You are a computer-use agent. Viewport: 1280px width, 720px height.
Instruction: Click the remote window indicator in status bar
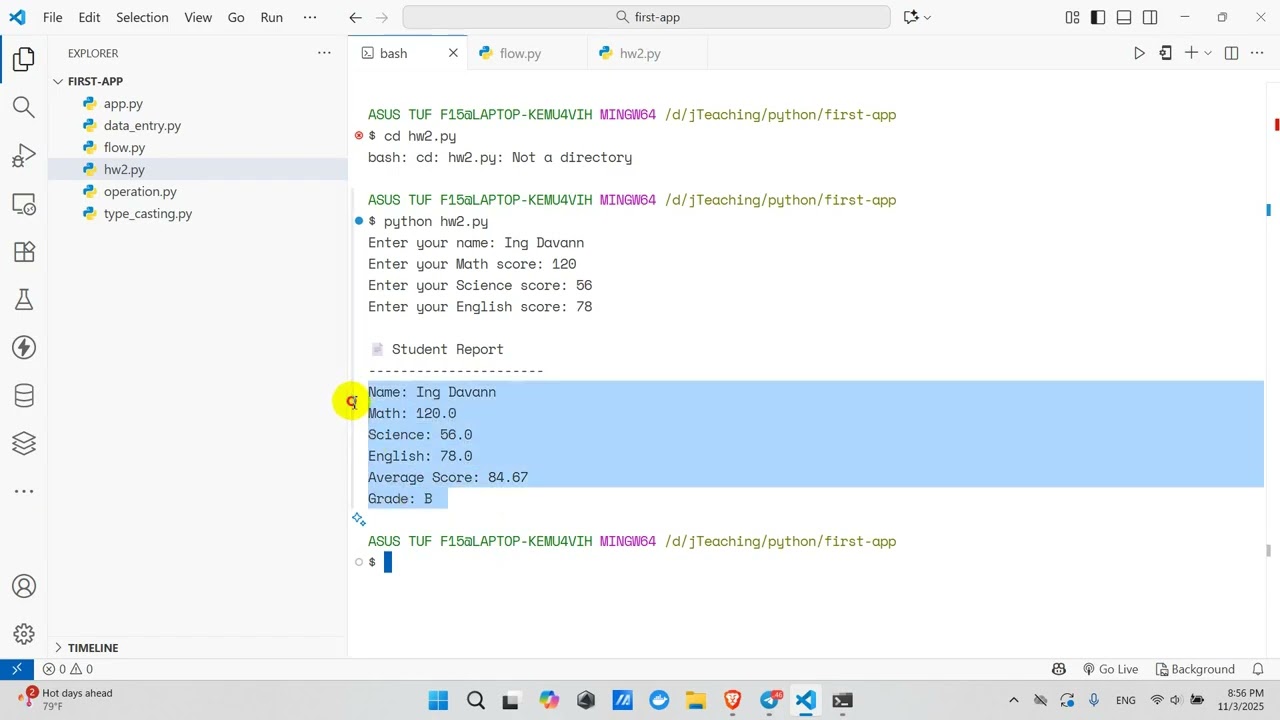point(16,669)
